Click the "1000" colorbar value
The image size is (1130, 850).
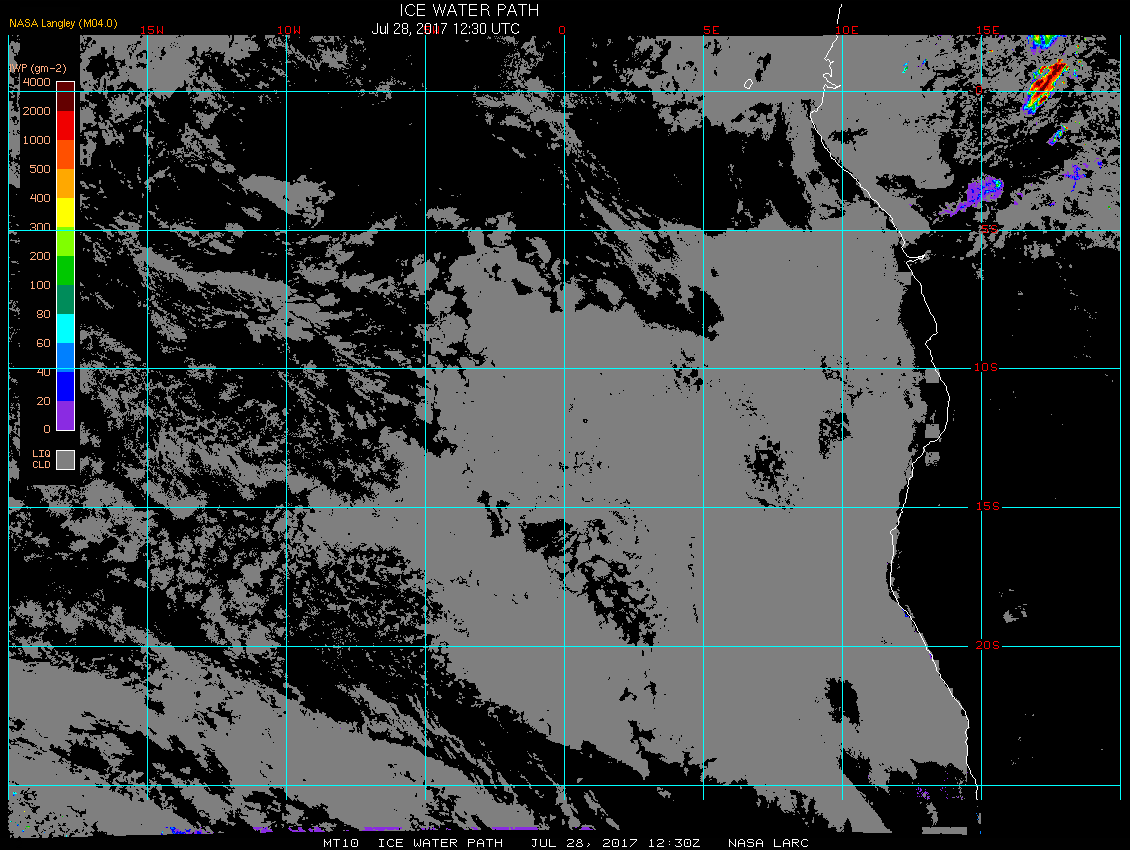tap(37, 140)
